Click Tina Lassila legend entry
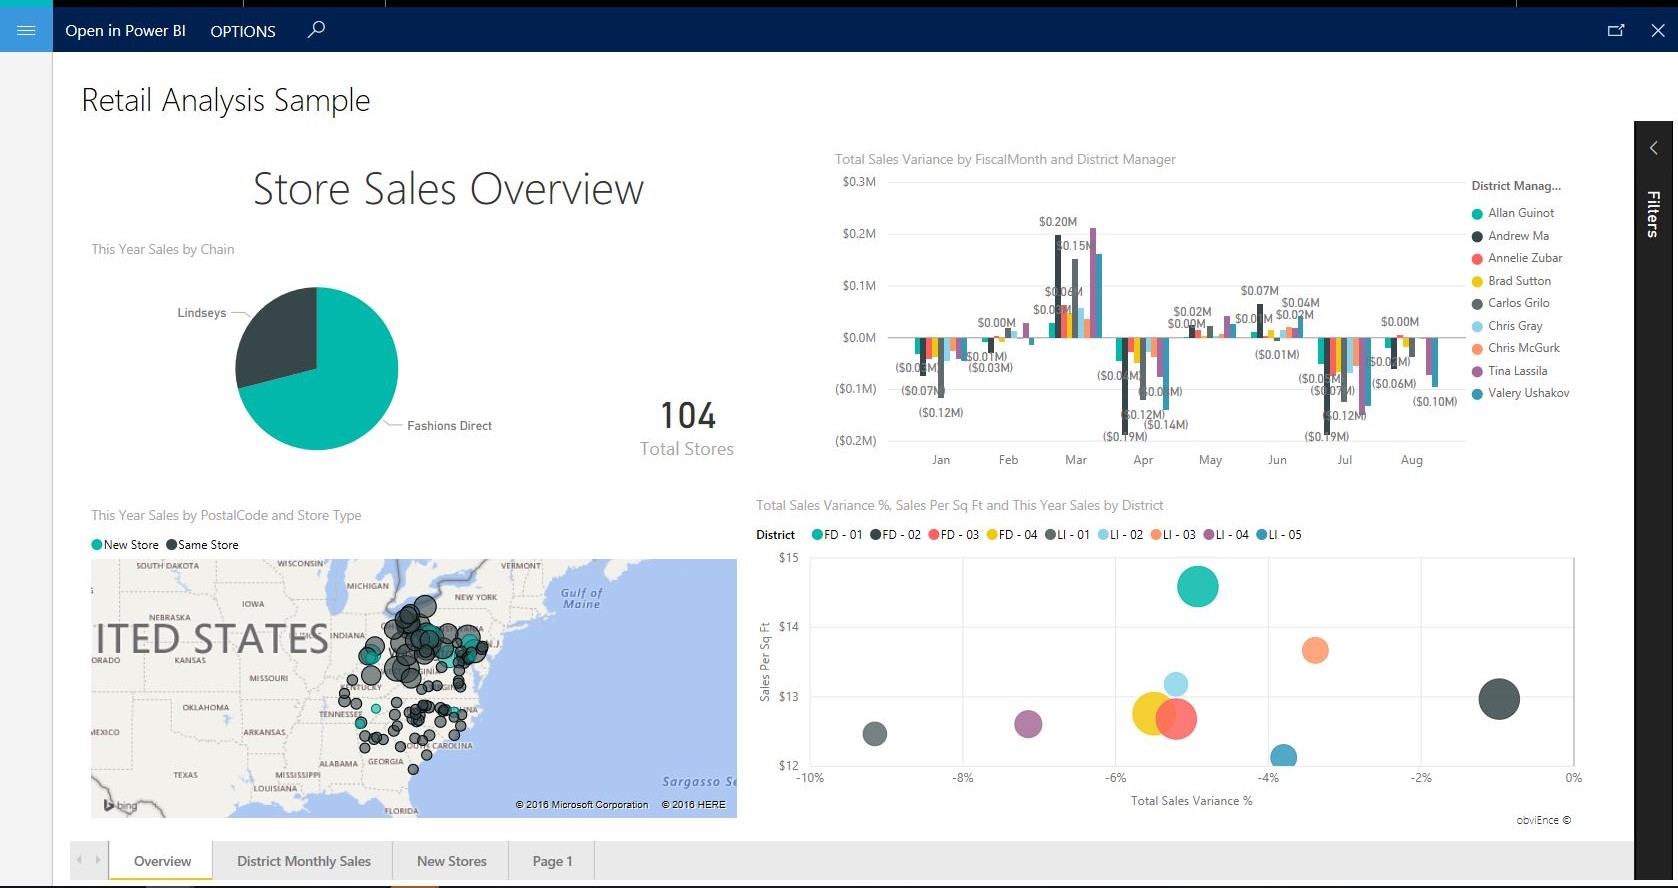This screenshot has height=888, width=1678. (1510, 371)
